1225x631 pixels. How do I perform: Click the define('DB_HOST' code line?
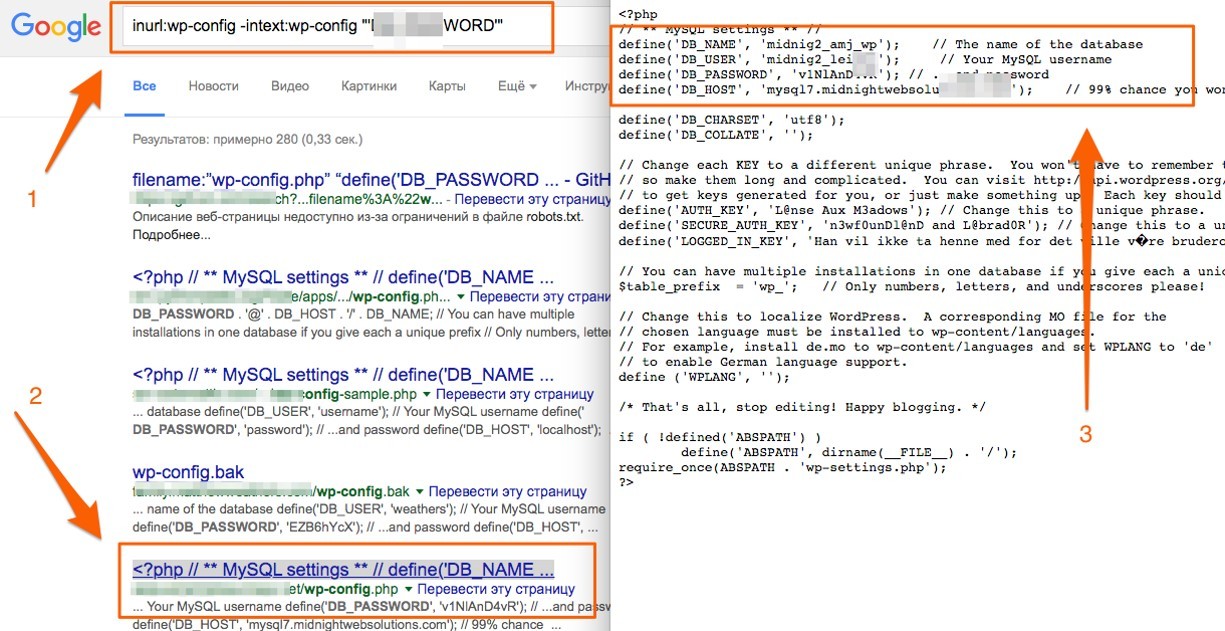click(921, 89)
